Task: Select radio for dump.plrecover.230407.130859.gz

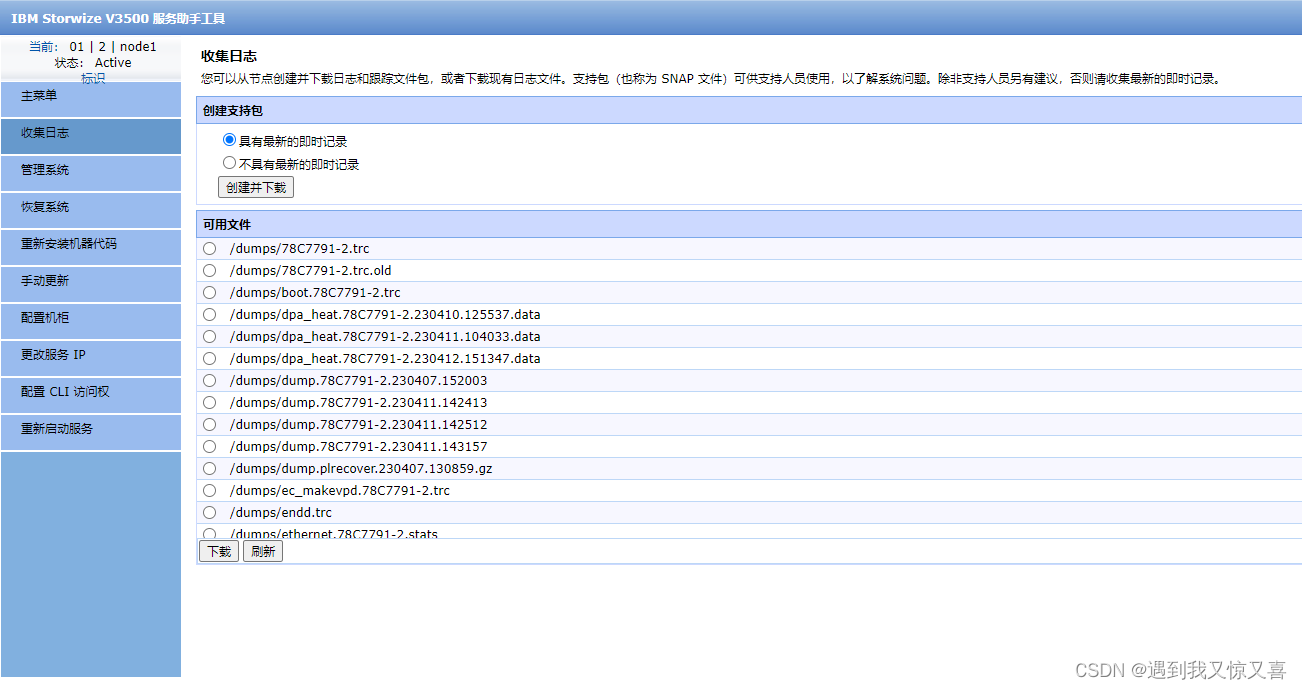Action: click(x=209, y=468)
